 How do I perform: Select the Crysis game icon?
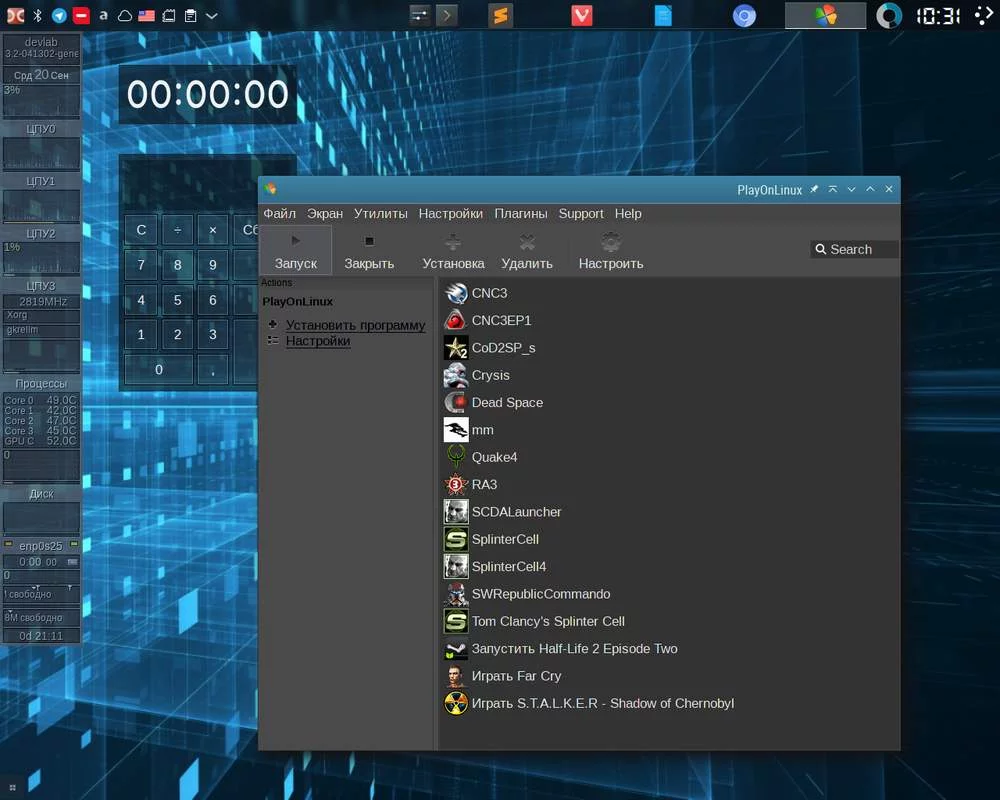pos(456,375)
